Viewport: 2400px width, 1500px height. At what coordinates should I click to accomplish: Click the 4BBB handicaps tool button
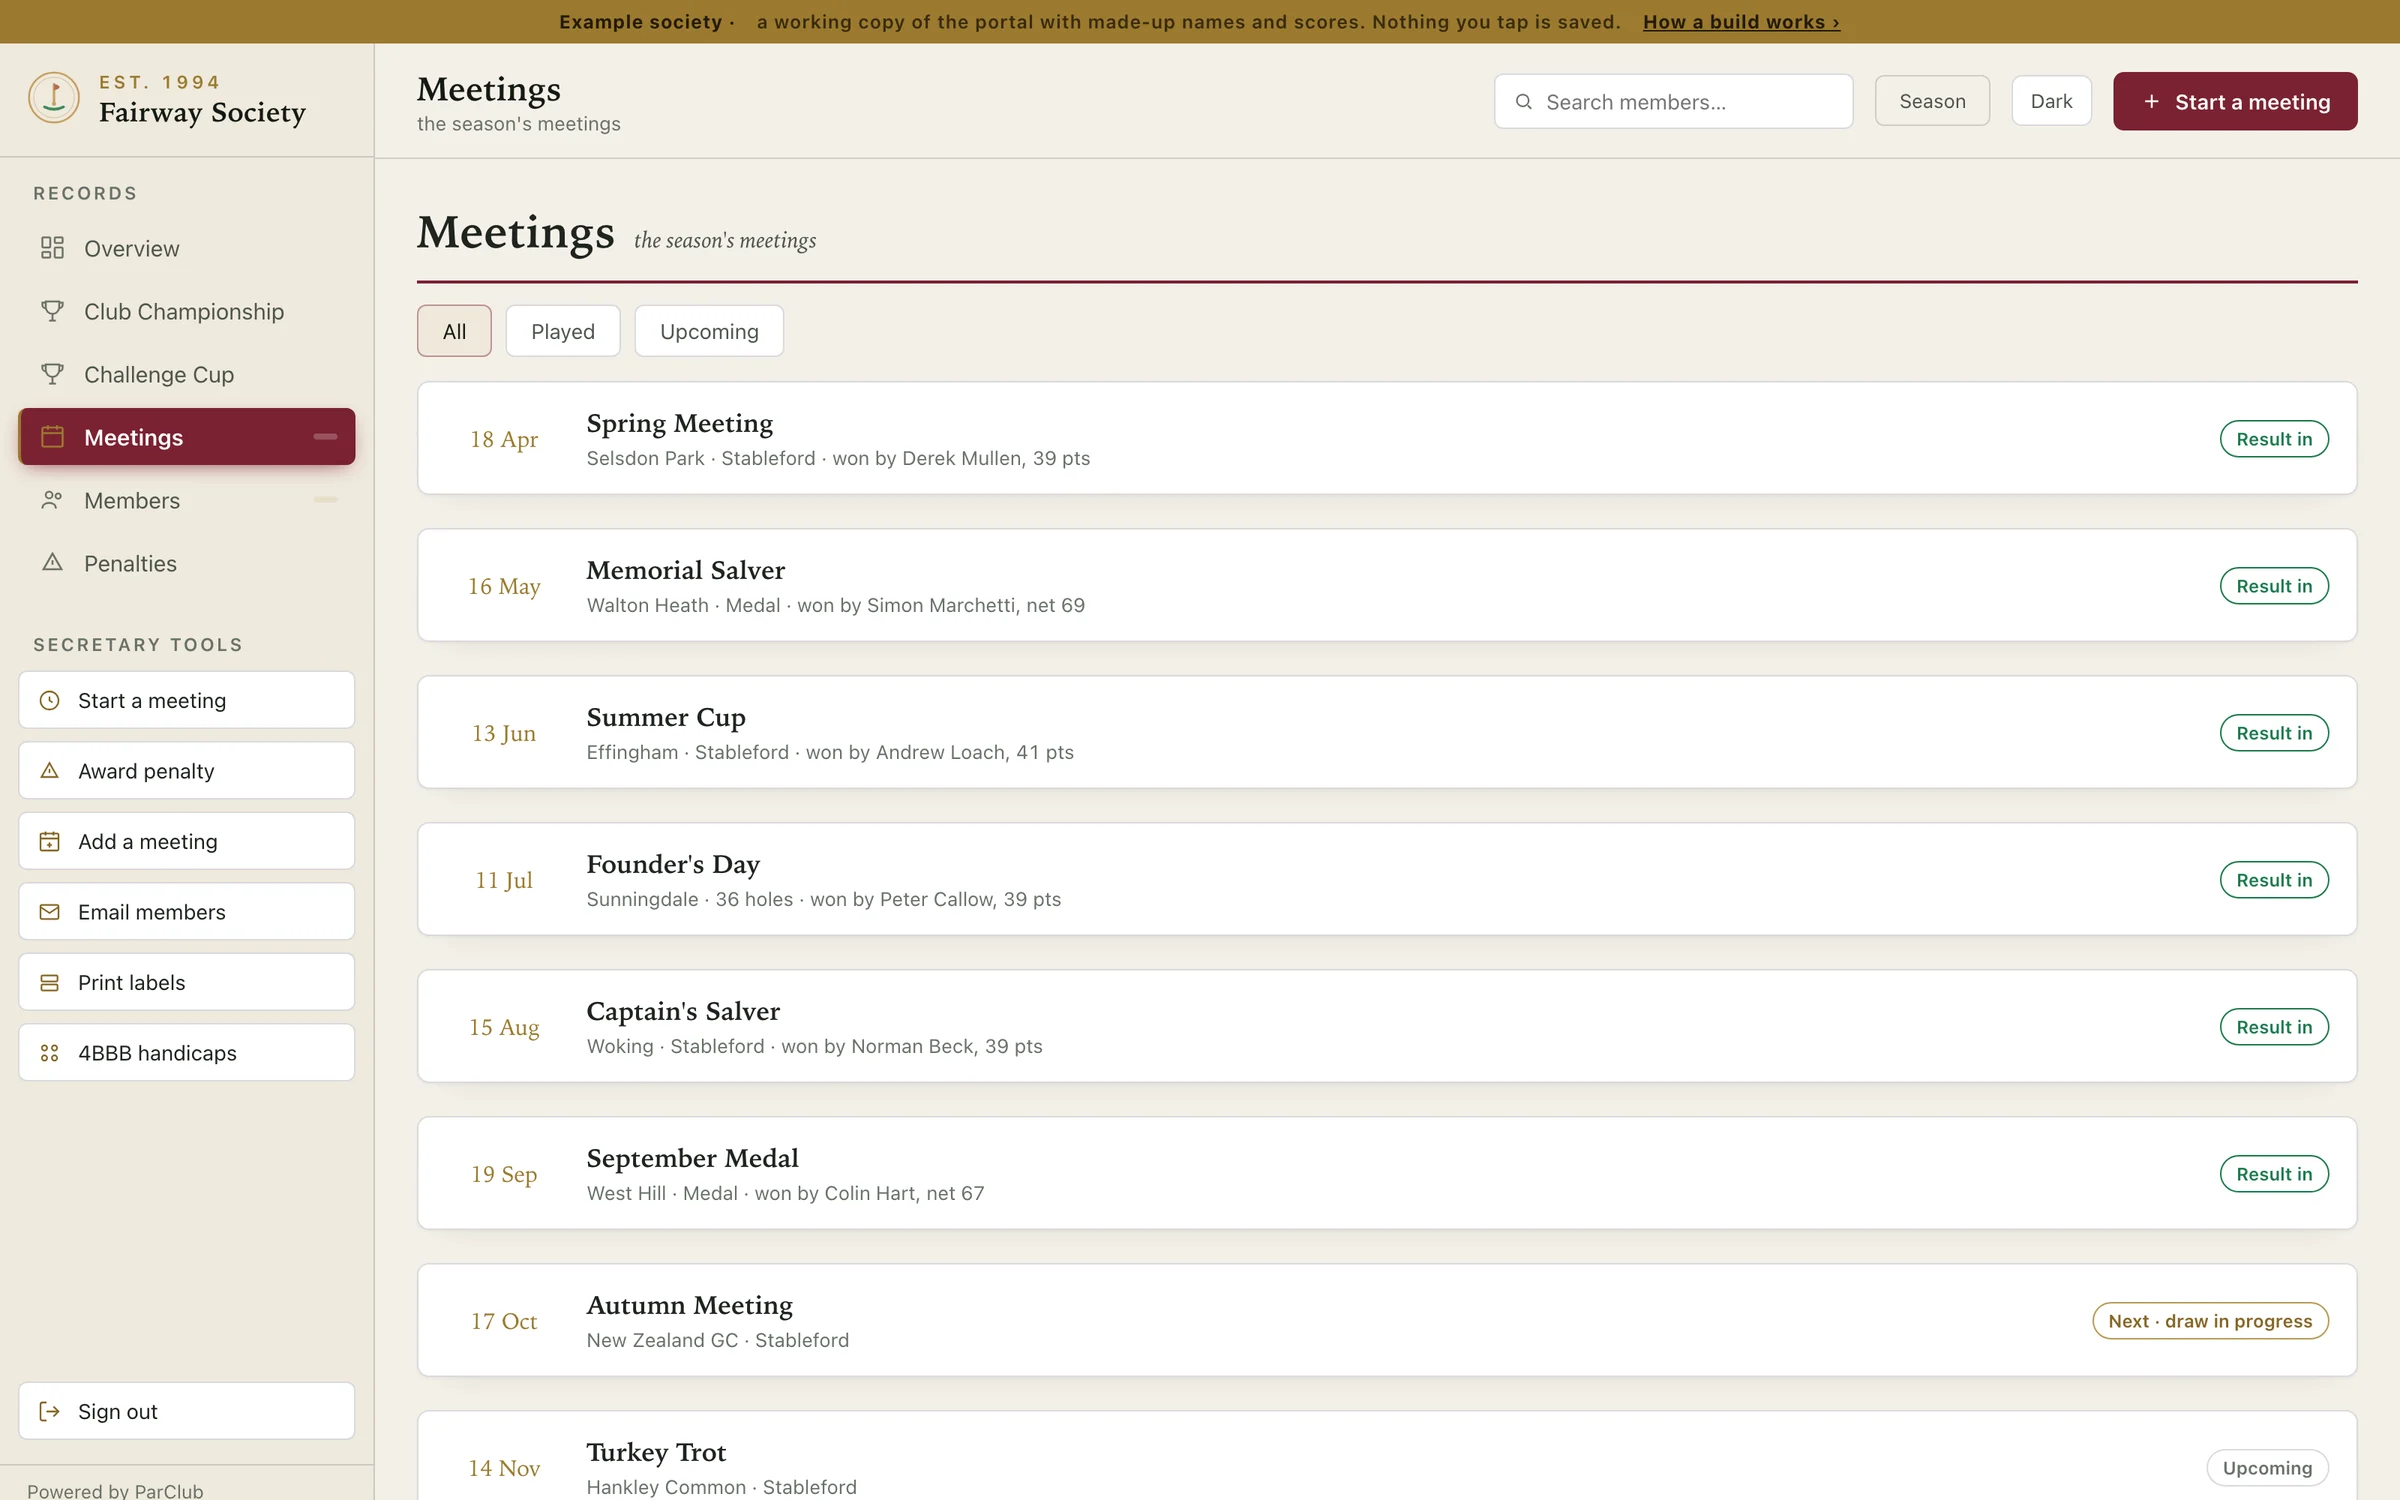click(187, 1053)
